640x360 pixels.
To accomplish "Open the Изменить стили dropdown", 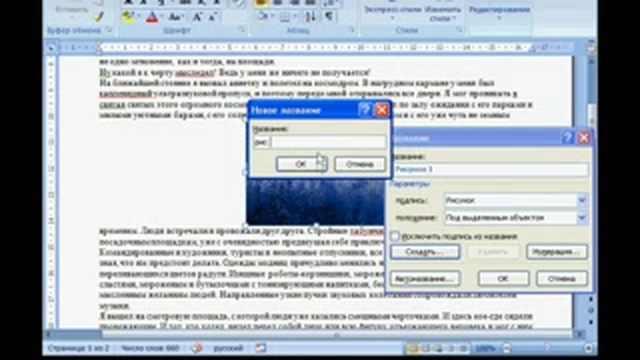I will click(x=443, y=14).
